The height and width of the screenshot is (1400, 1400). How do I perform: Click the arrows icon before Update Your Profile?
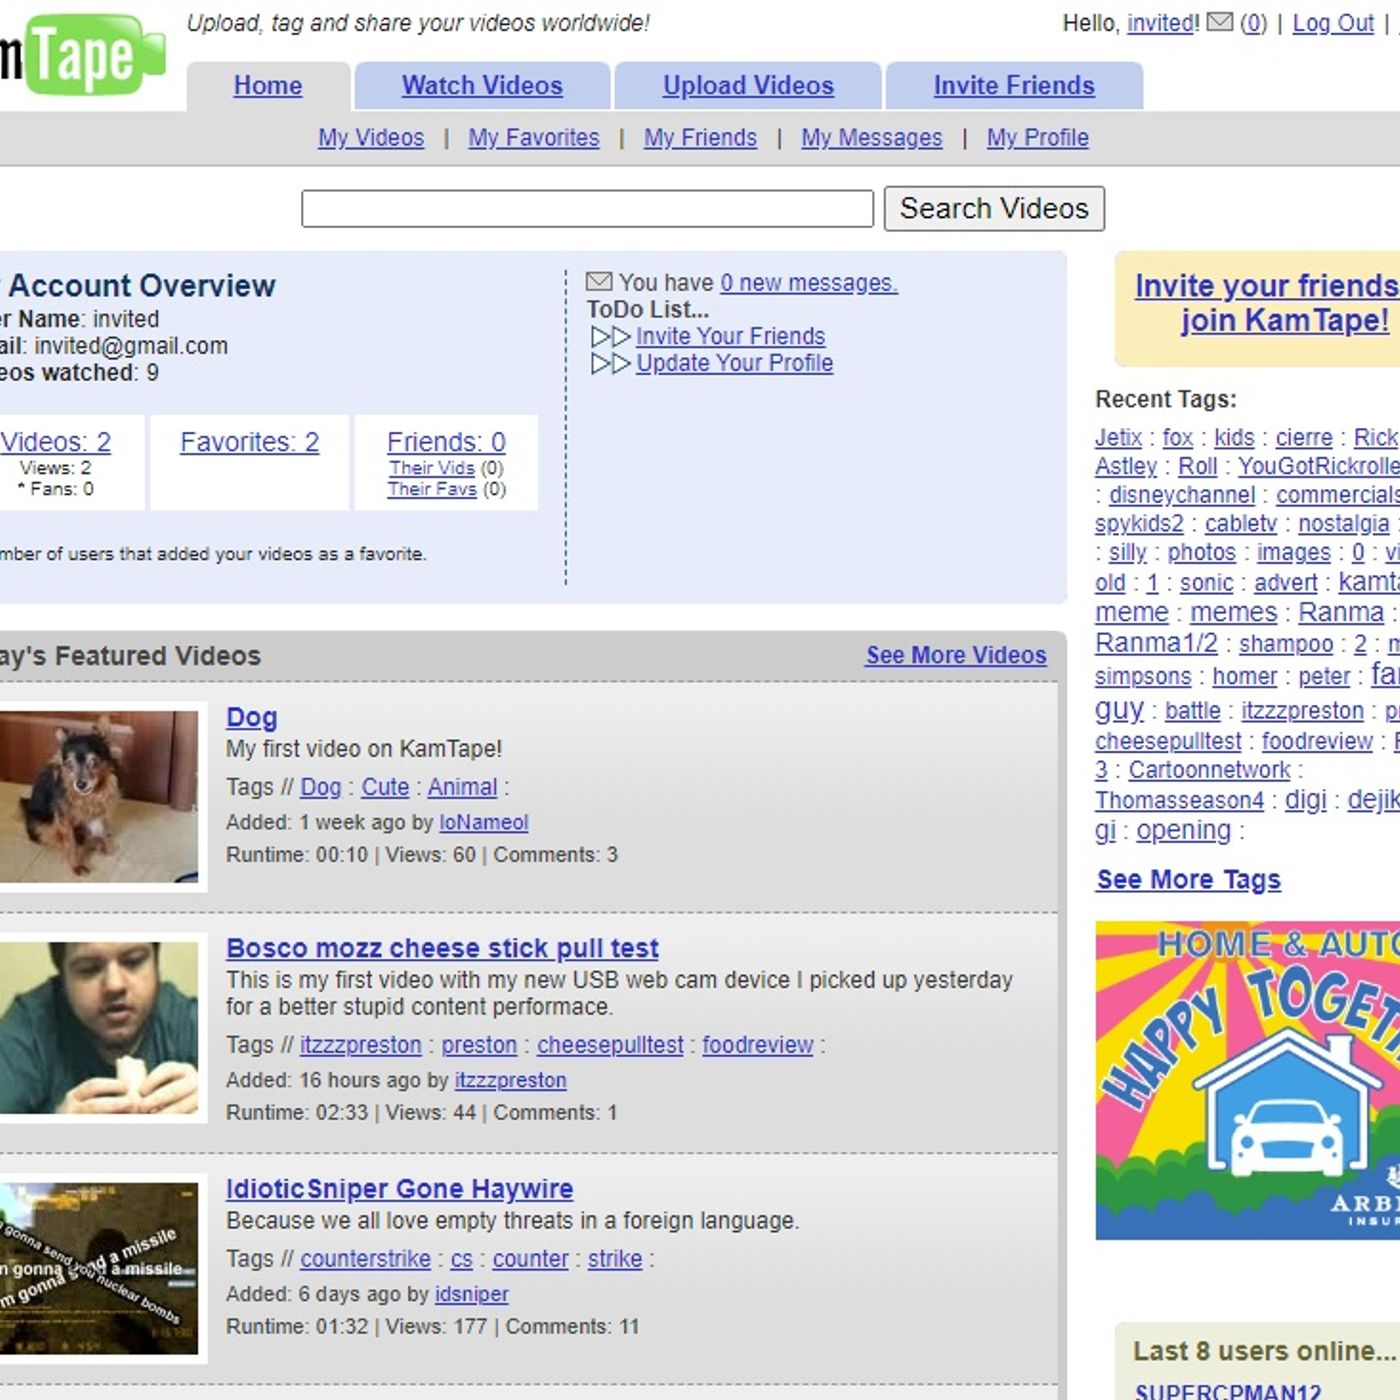click(611, 363)
